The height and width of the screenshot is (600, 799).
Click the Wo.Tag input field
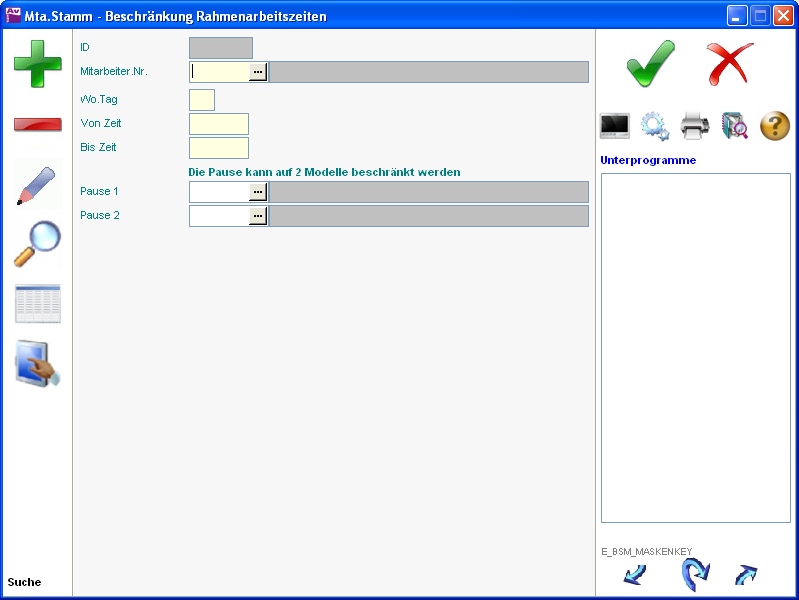[202, 100]
